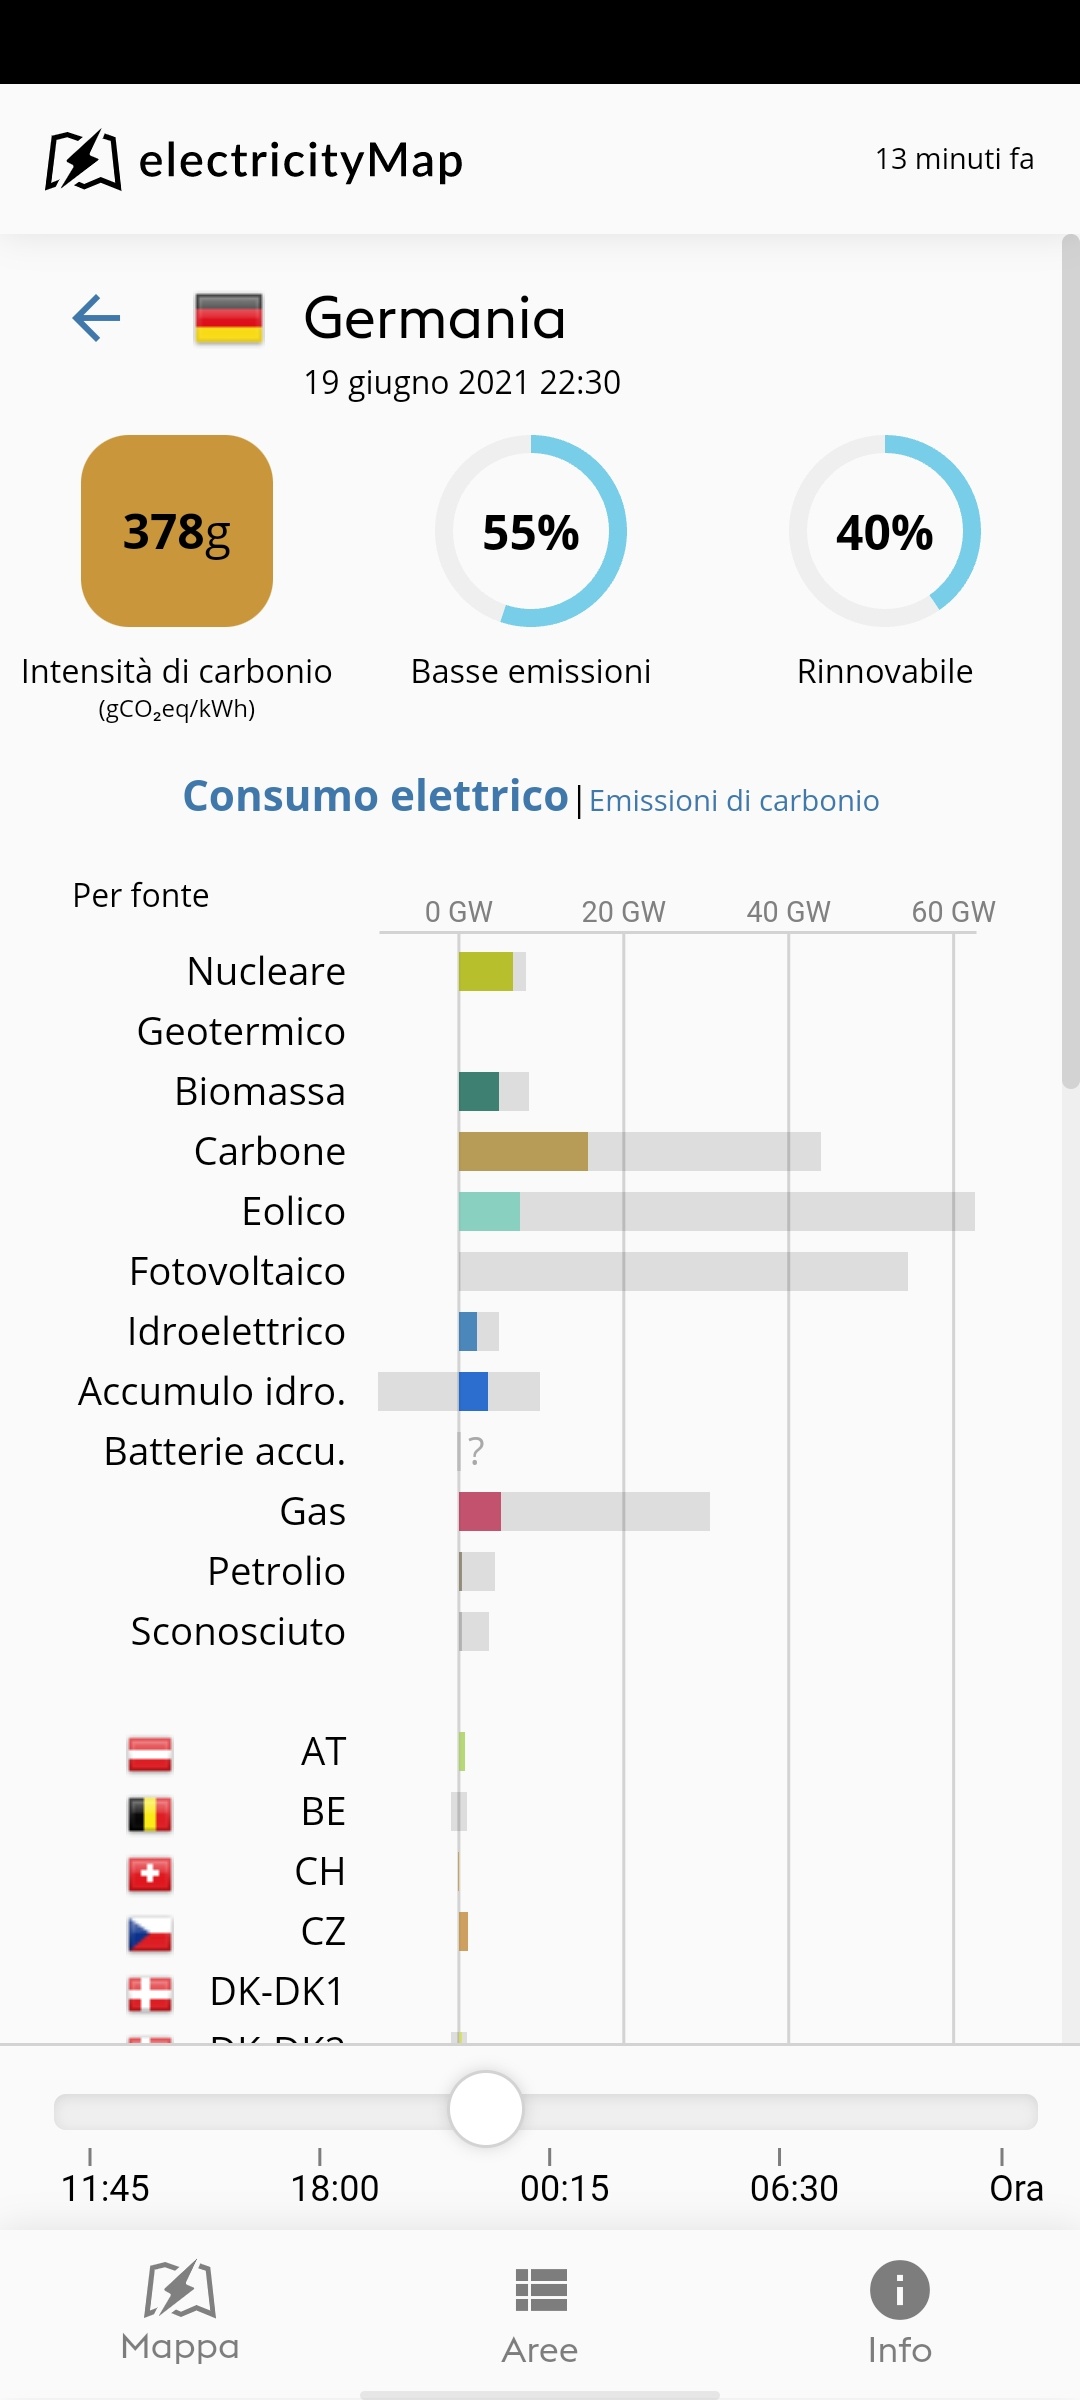Switch to Emissioni di carbonio view

[x=734, y=801]
